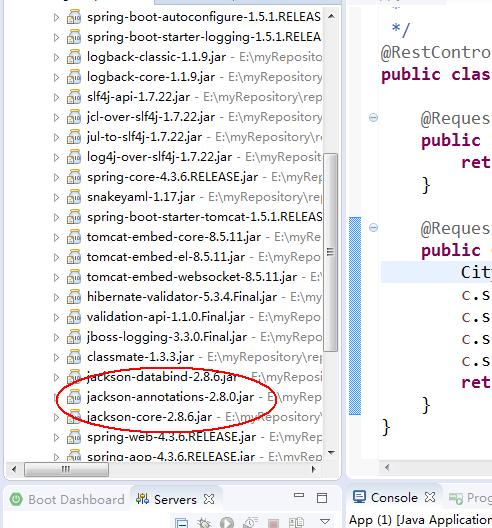492x528 pixels.
Task: Expand spring-core-4.3.6.RELEASE.jar node
Action: coord(56,177)
